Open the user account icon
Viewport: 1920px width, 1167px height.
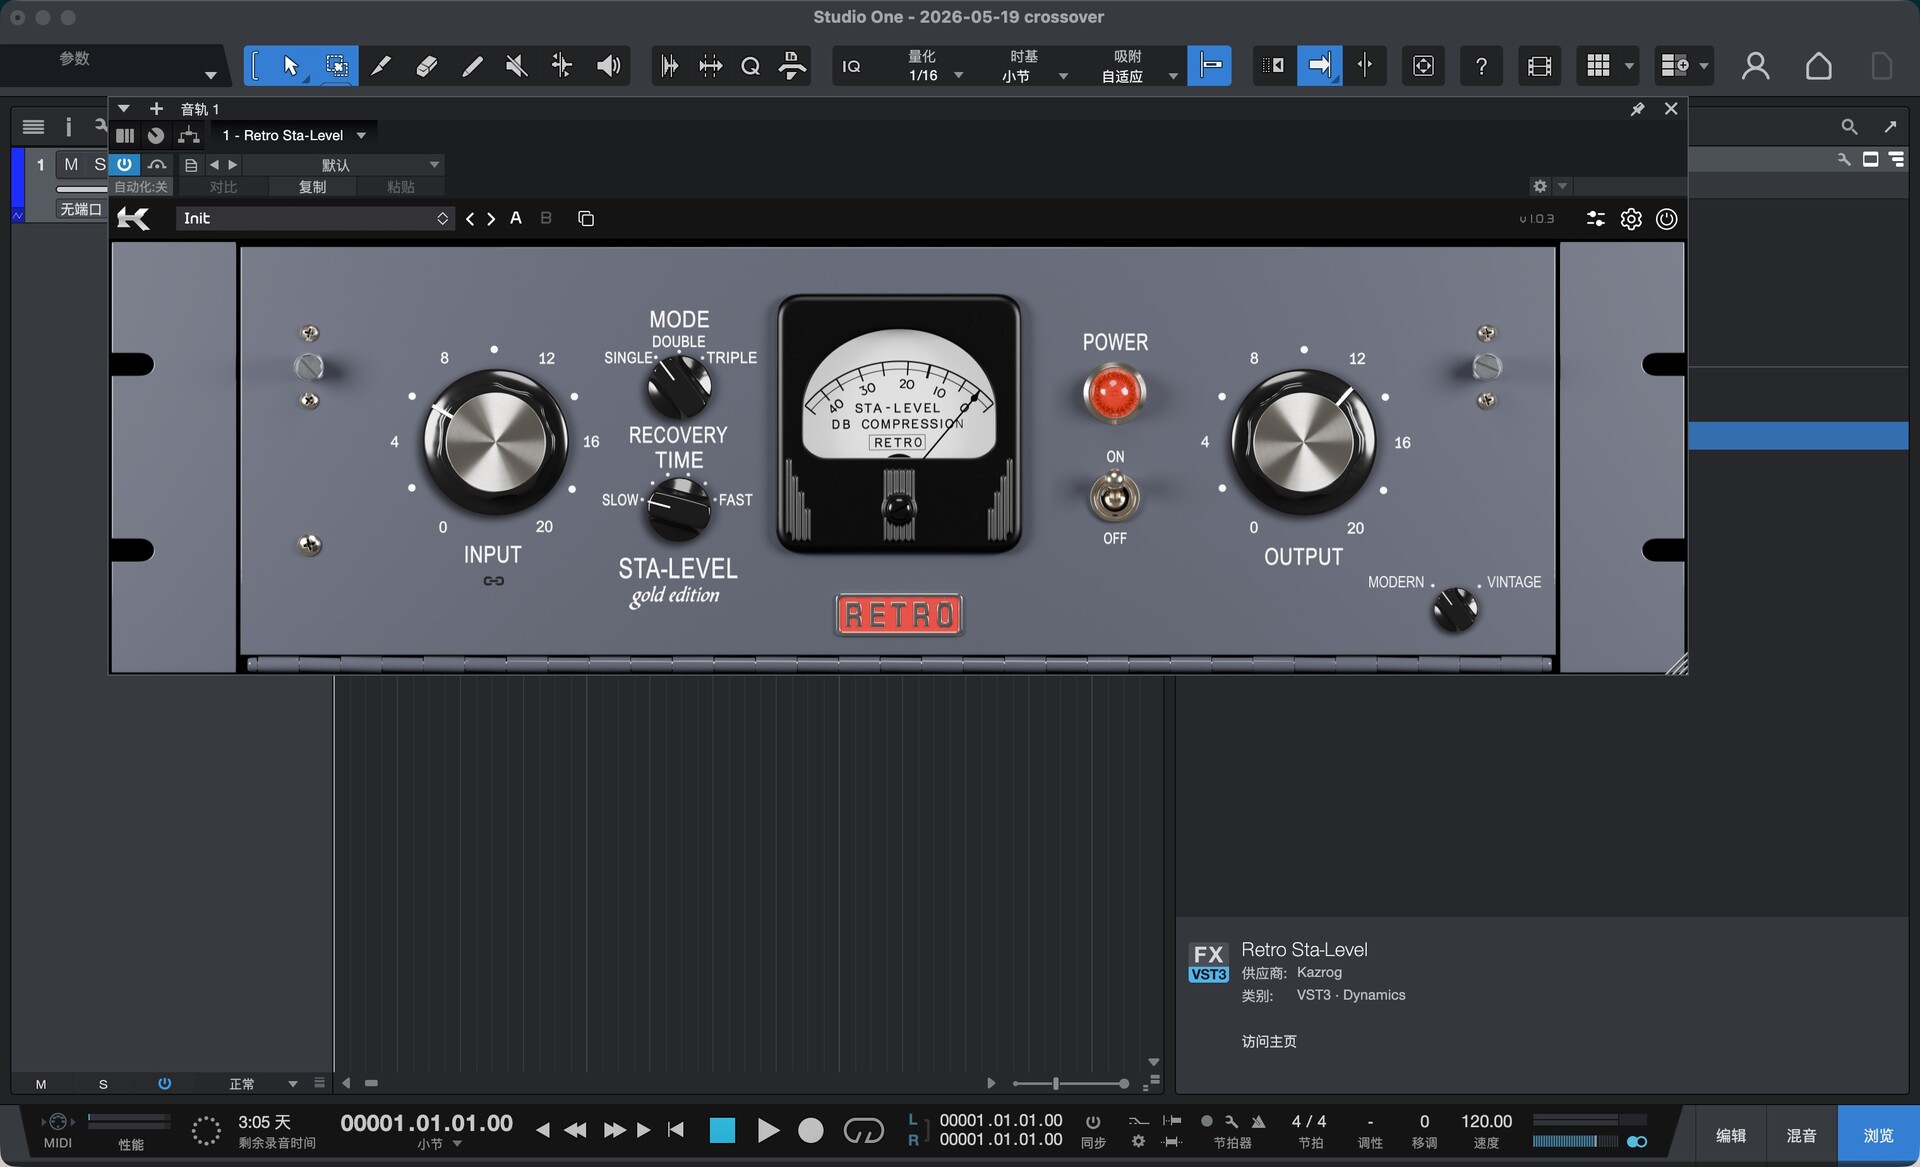tap(1755, 66)
